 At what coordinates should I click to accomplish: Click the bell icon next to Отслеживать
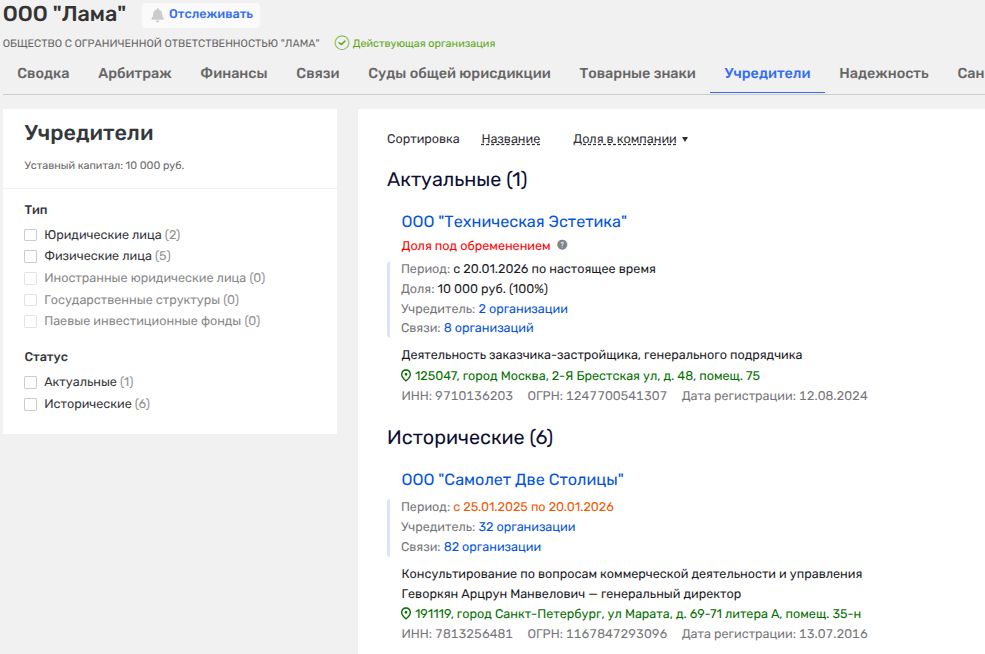pyautogui.click(x=157, y=15)
